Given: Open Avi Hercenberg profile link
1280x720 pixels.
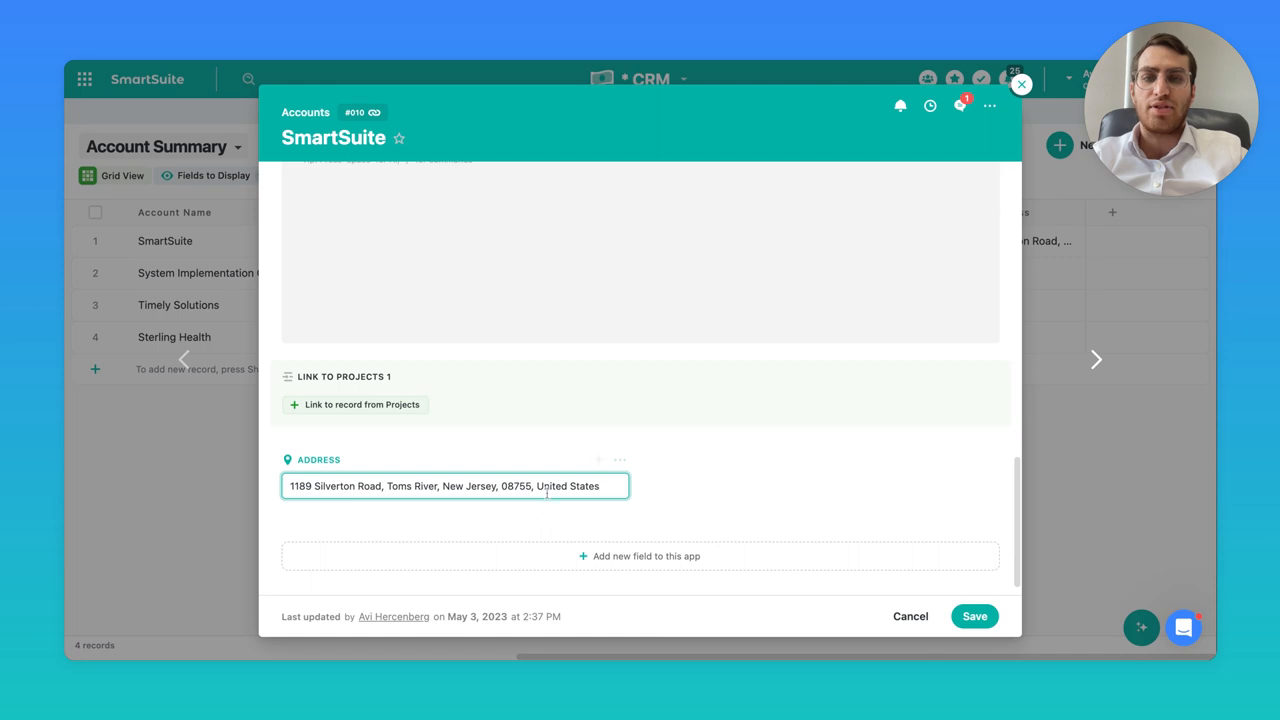Looking at the screenshot, I should pyautogui.click(x=394, y=617).
